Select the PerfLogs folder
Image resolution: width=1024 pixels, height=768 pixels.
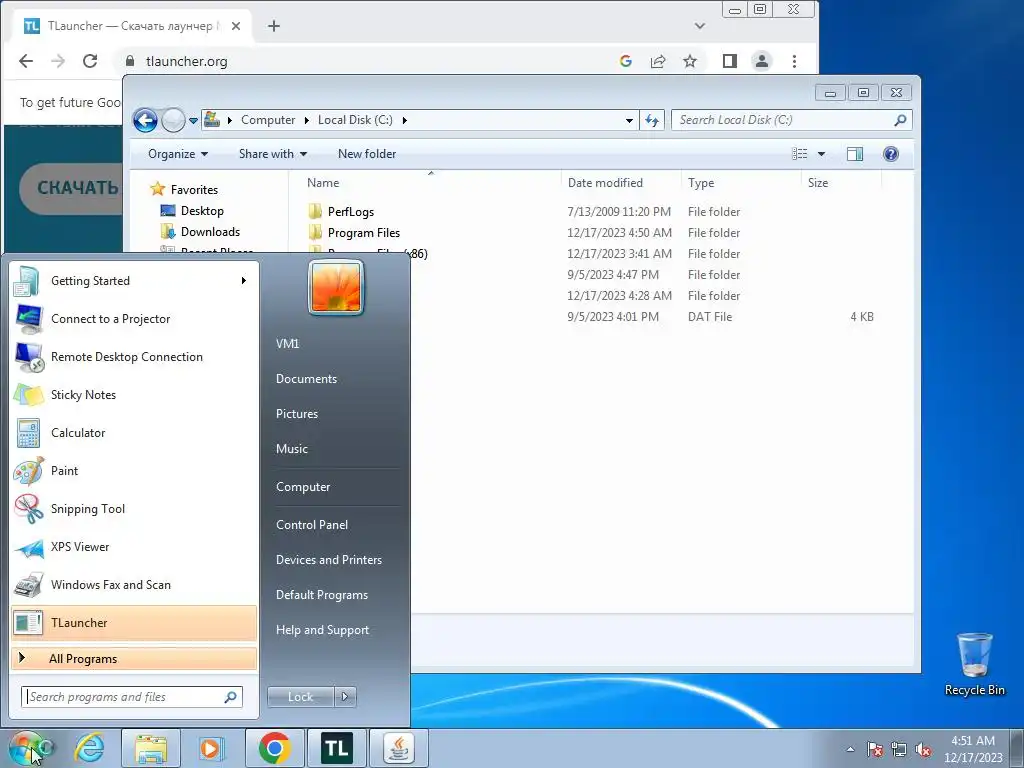point(350,212)
